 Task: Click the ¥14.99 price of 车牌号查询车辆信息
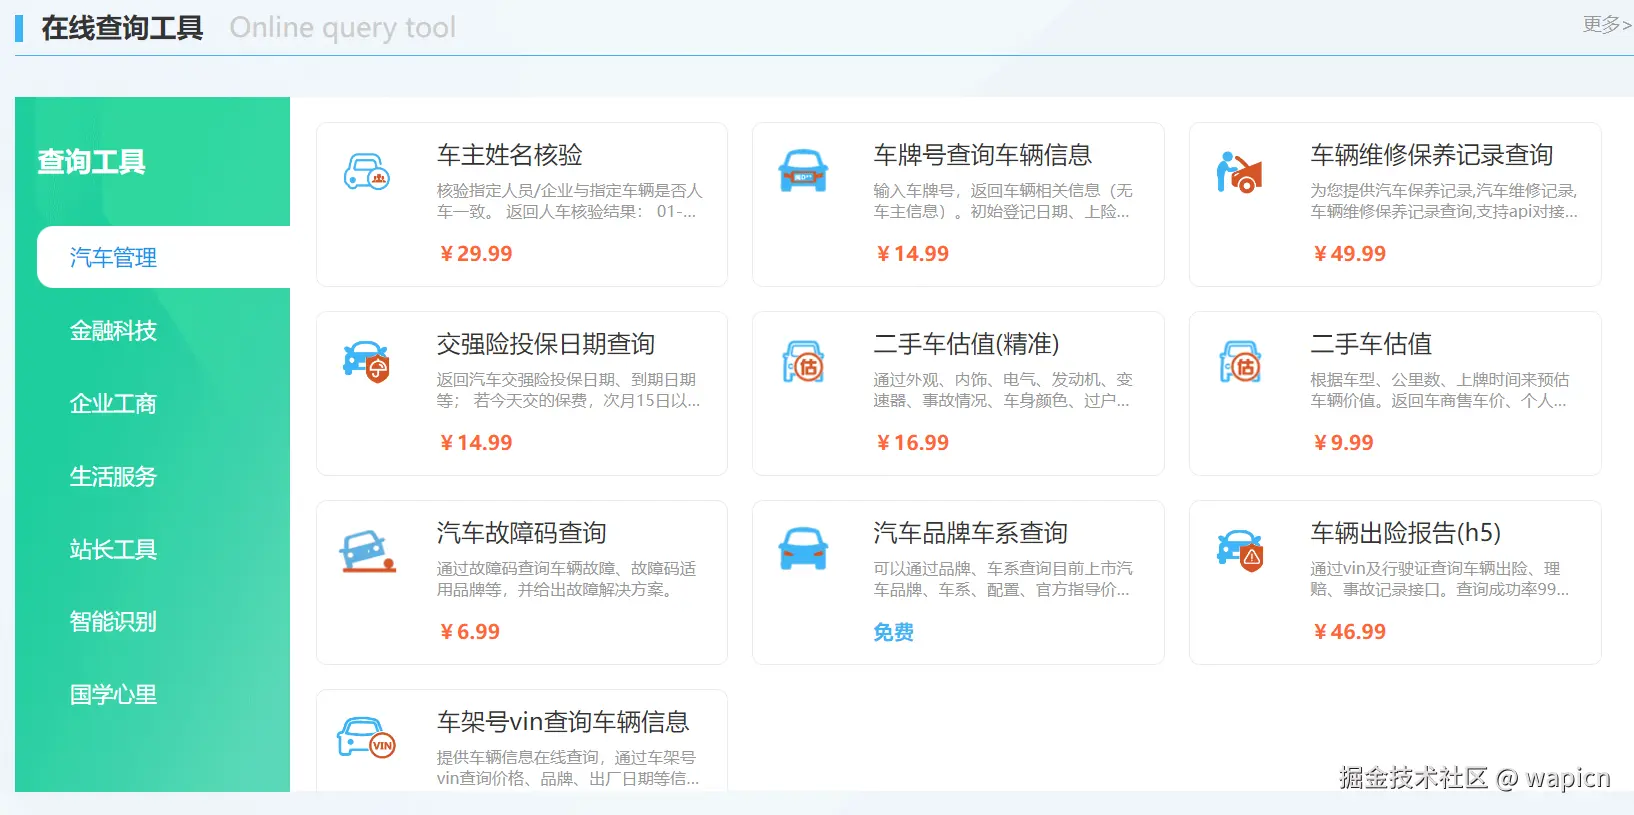point(912,254)
